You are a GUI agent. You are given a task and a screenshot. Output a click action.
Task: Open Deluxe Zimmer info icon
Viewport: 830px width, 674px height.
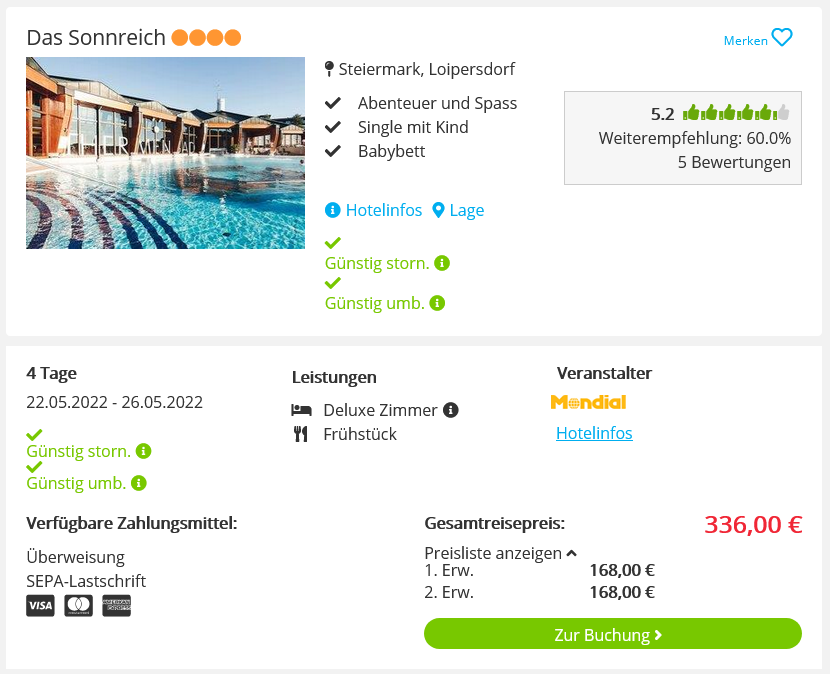[x=451, y=410]
